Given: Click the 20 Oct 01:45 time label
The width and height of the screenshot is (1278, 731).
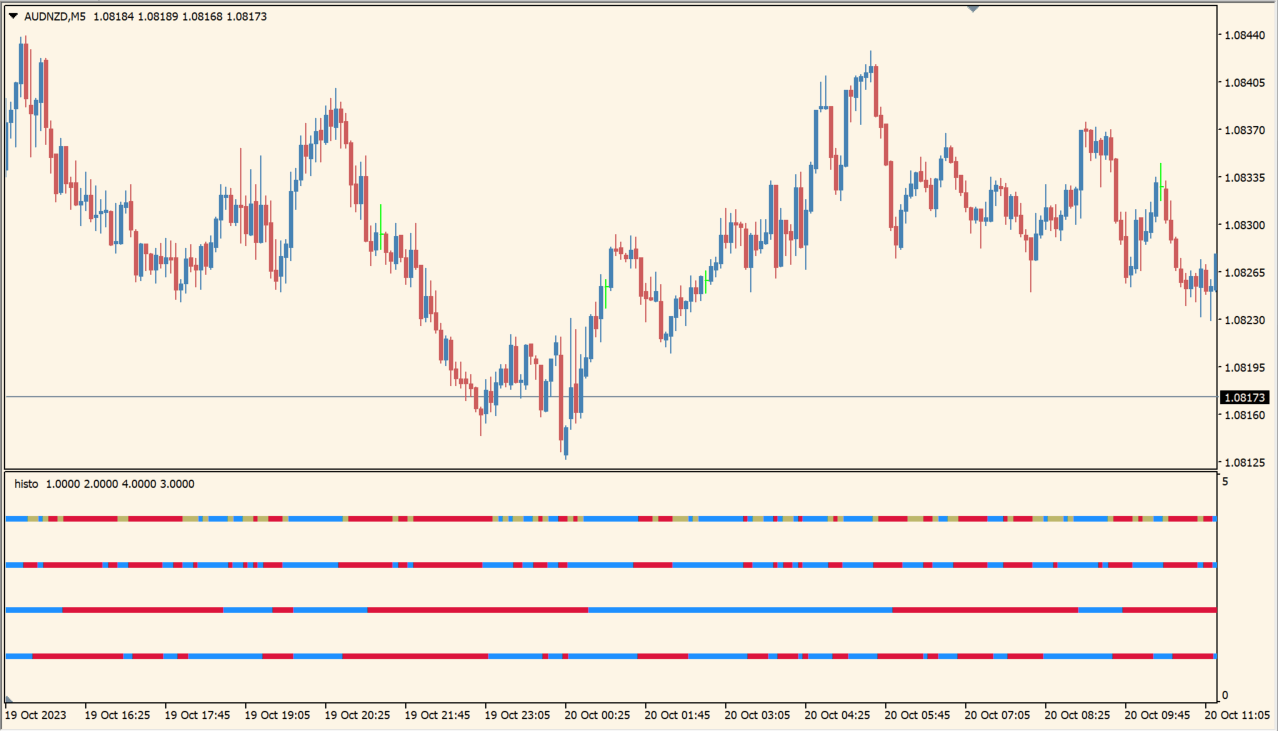Looking at the screenshot, I should point(678,715).
